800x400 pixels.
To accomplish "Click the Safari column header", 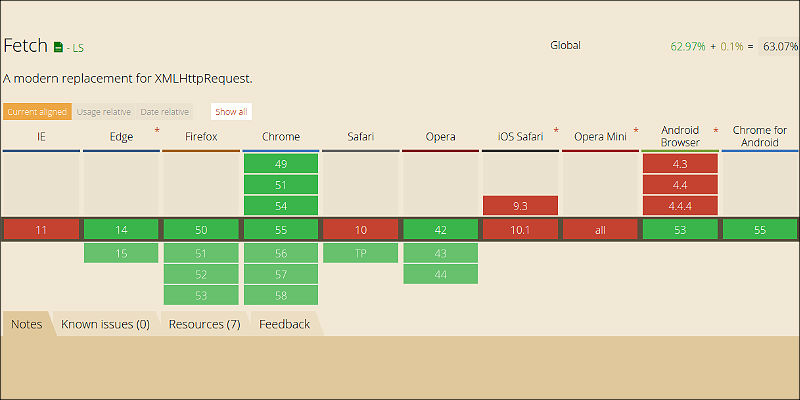I will coord(361,137).
